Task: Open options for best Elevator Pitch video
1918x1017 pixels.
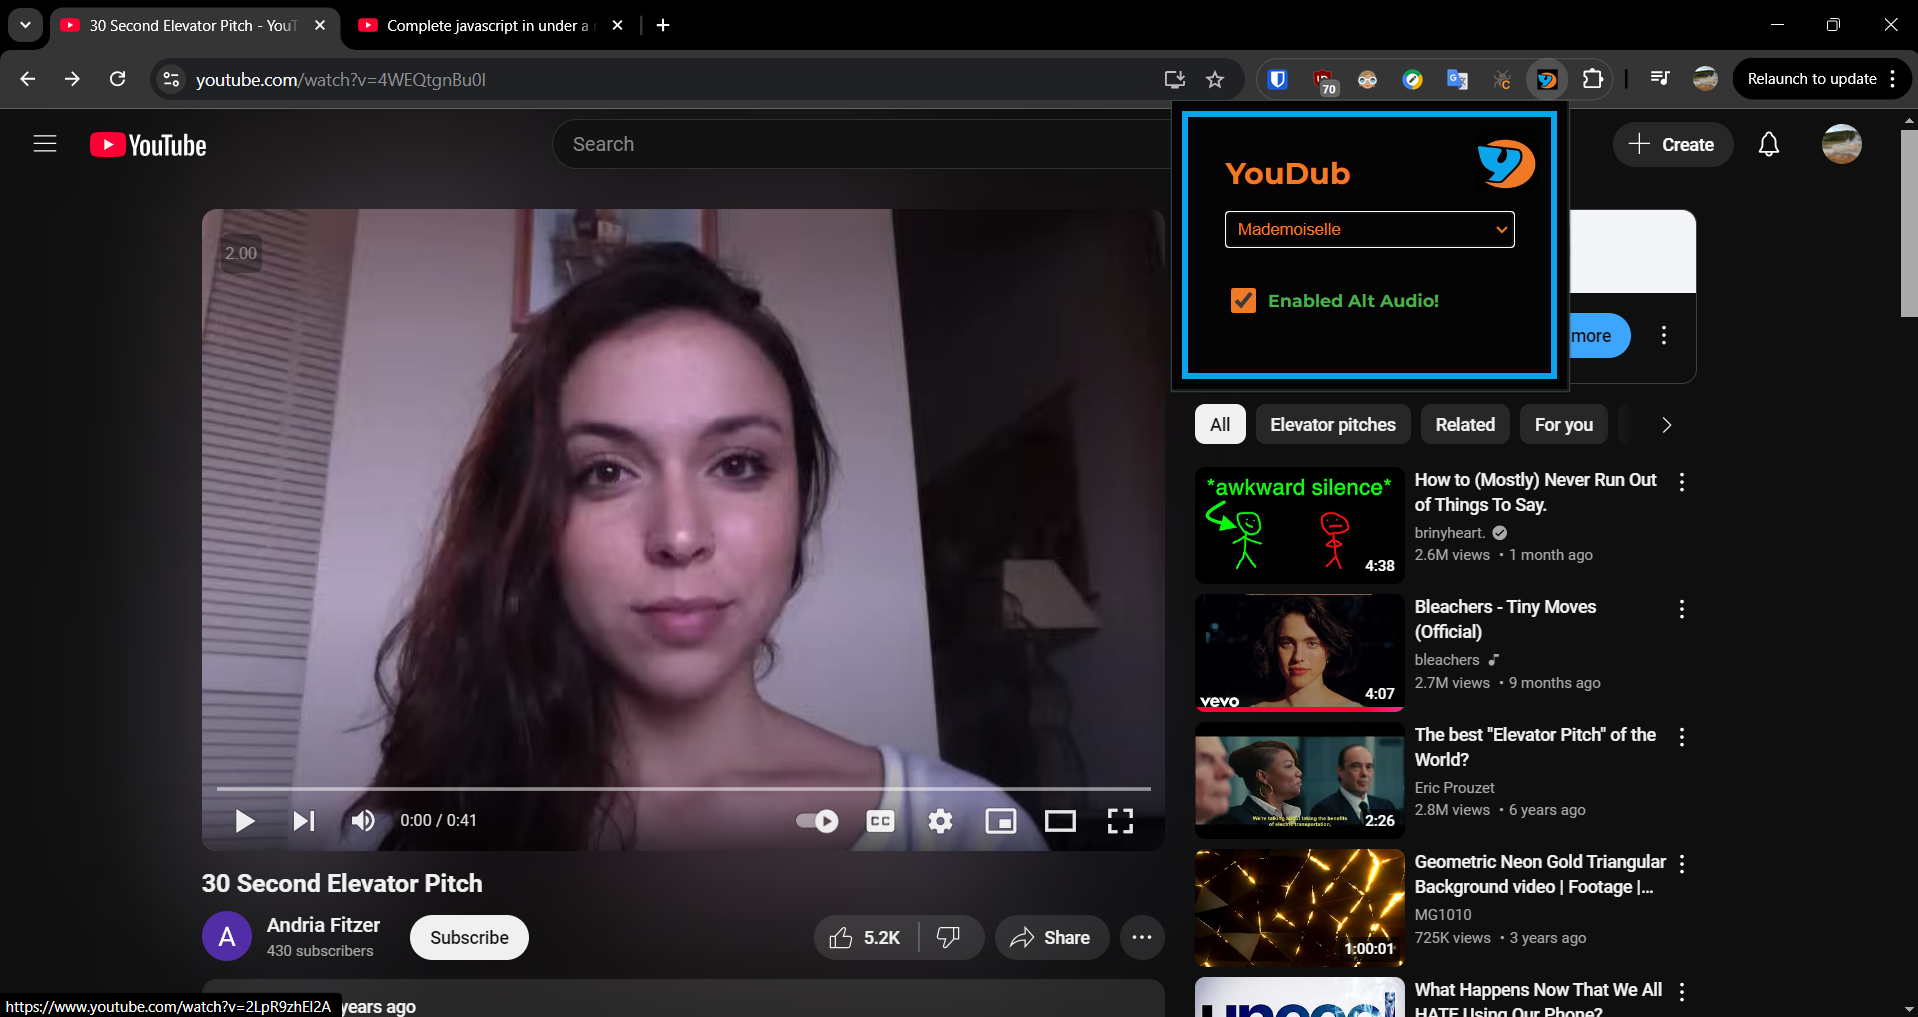Action: (1682, 737)
